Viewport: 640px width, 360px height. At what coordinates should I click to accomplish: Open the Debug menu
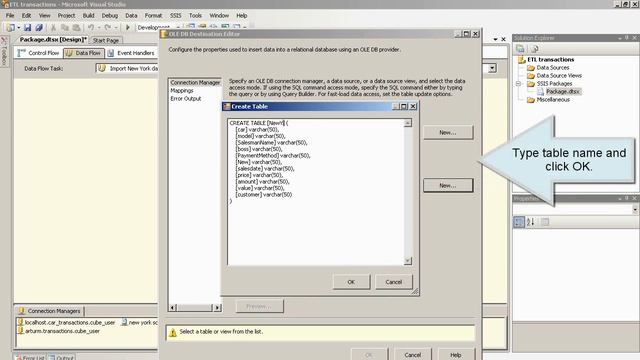point(110,16)
